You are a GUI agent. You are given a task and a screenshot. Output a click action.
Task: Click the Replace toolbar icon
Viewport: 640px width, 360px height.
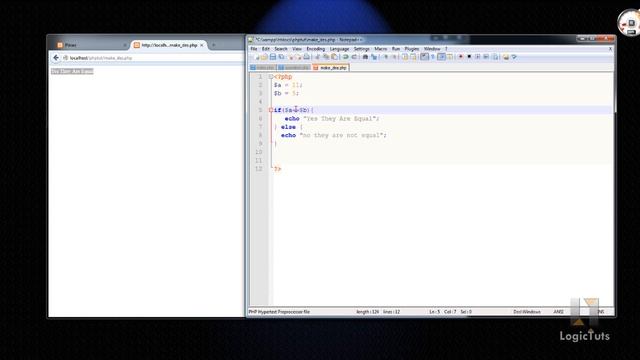click(374, 57)
